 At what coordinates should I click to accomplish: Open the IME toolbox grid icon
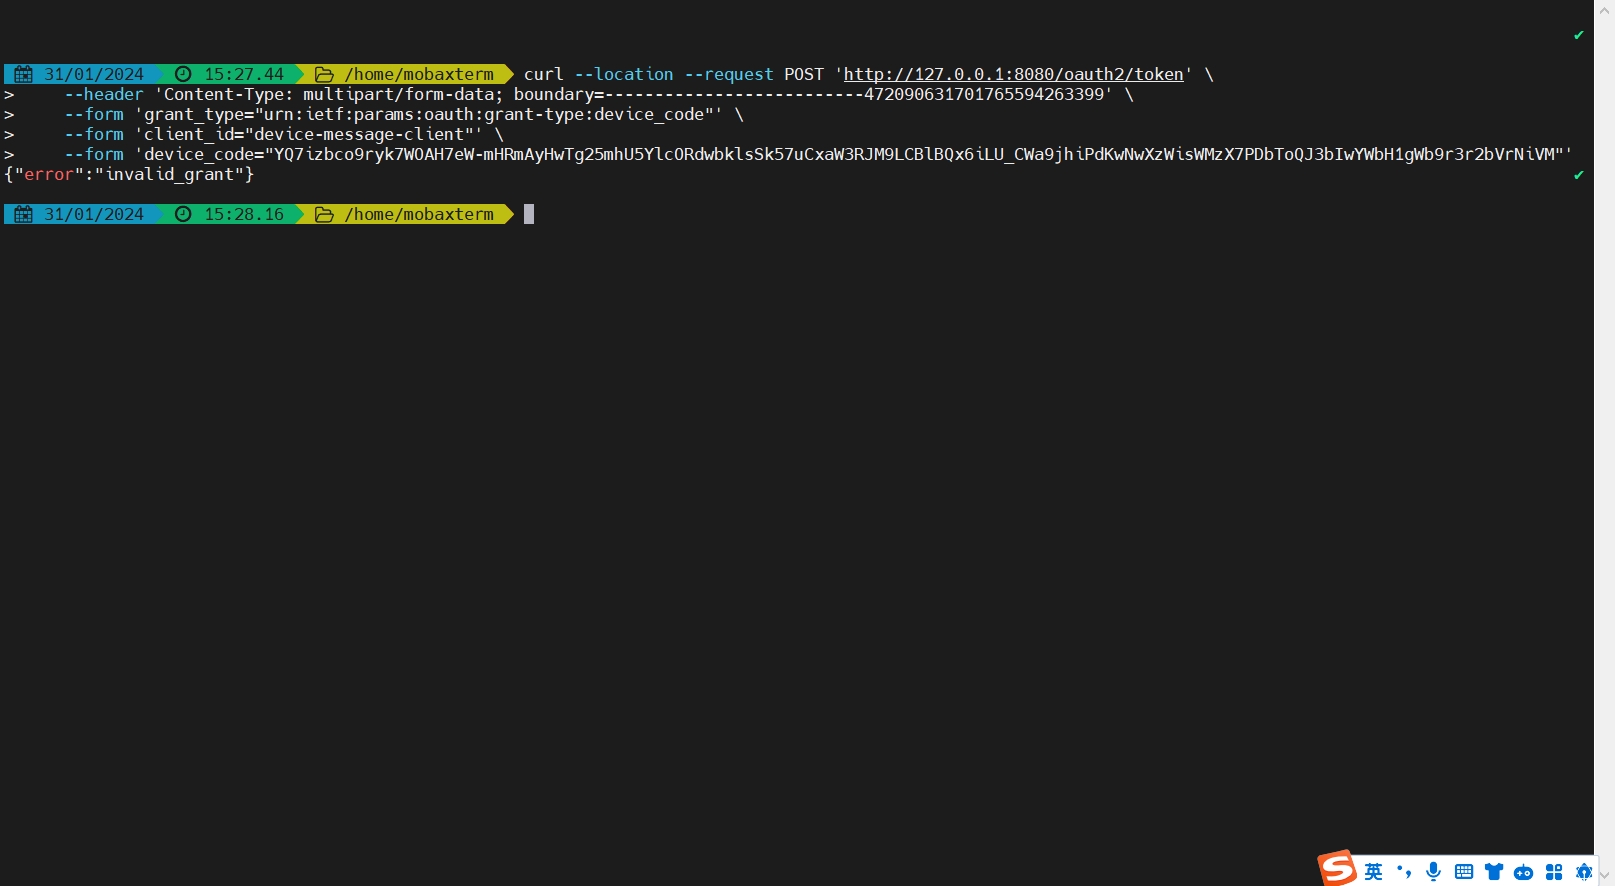(1554, 872)
